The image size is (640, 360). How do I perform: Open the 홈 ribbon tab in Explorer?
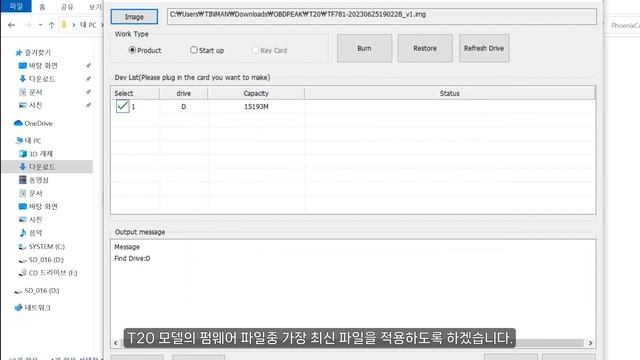(x=42, y=7)
